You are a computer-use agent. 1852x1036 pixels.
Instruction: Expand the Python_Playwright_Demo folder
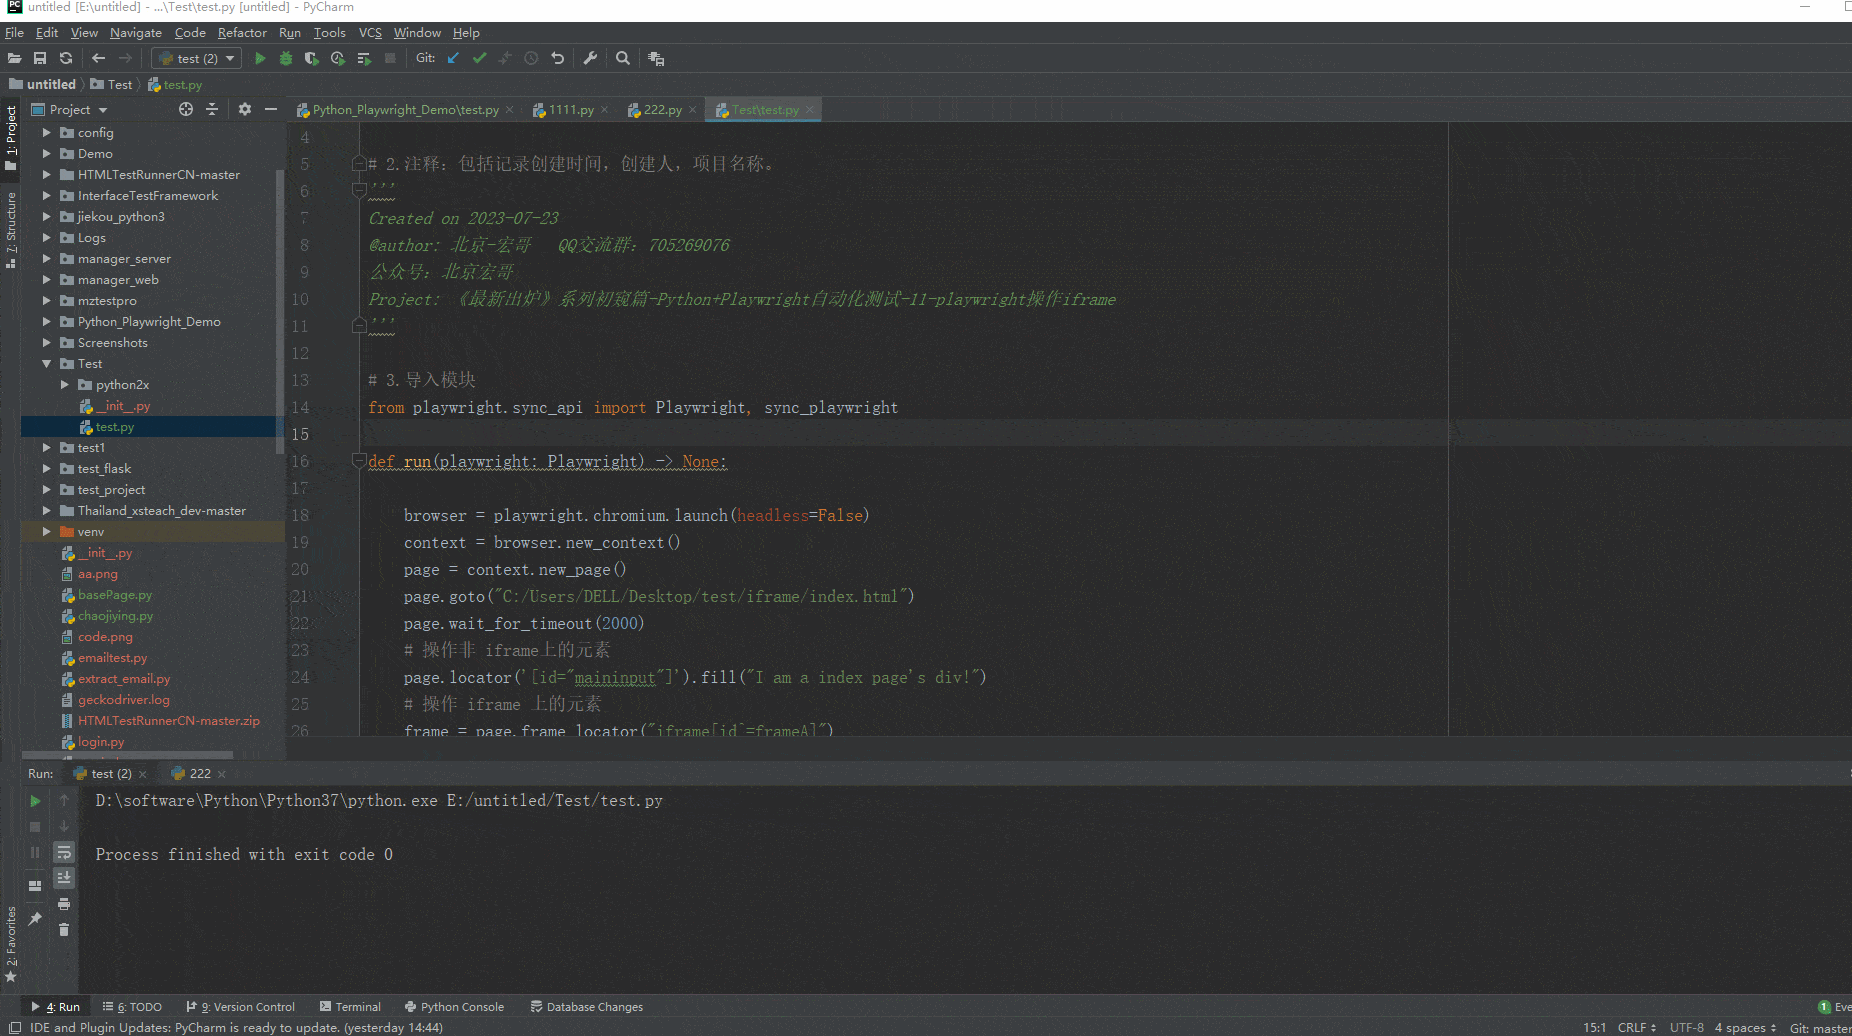click(46, 321)
